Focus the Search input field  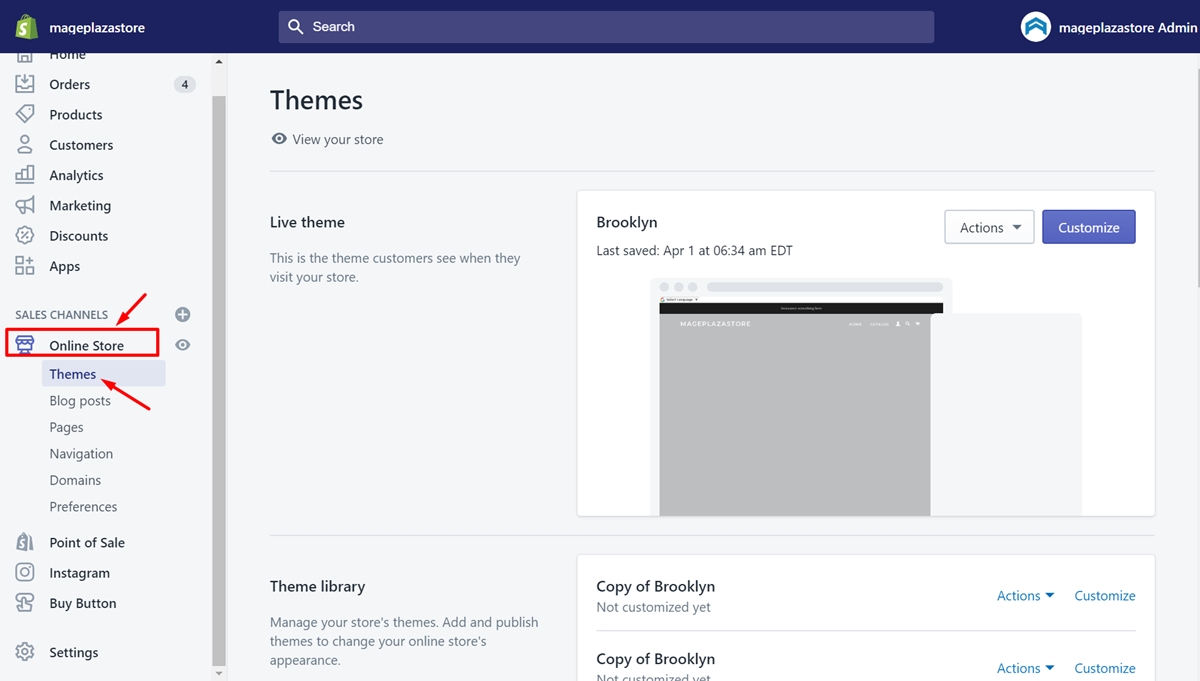[606, 27]
